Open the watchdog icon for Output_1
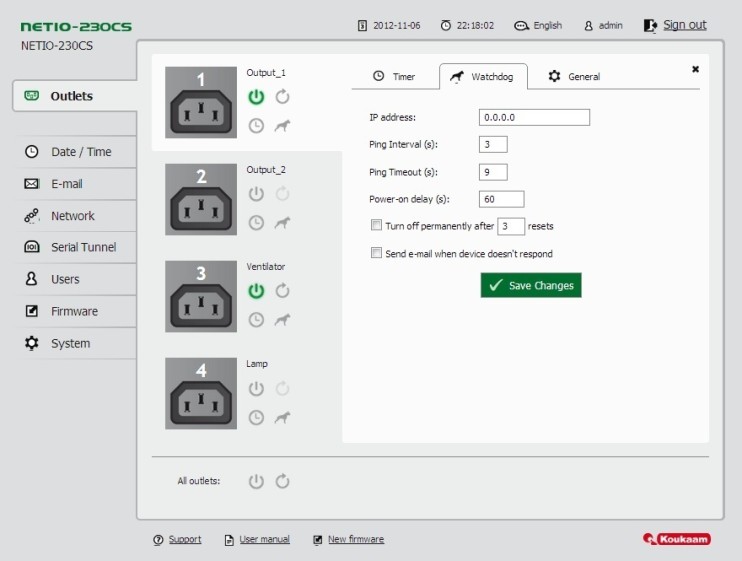This screenshot has height=561, width=742. [282, 126]
